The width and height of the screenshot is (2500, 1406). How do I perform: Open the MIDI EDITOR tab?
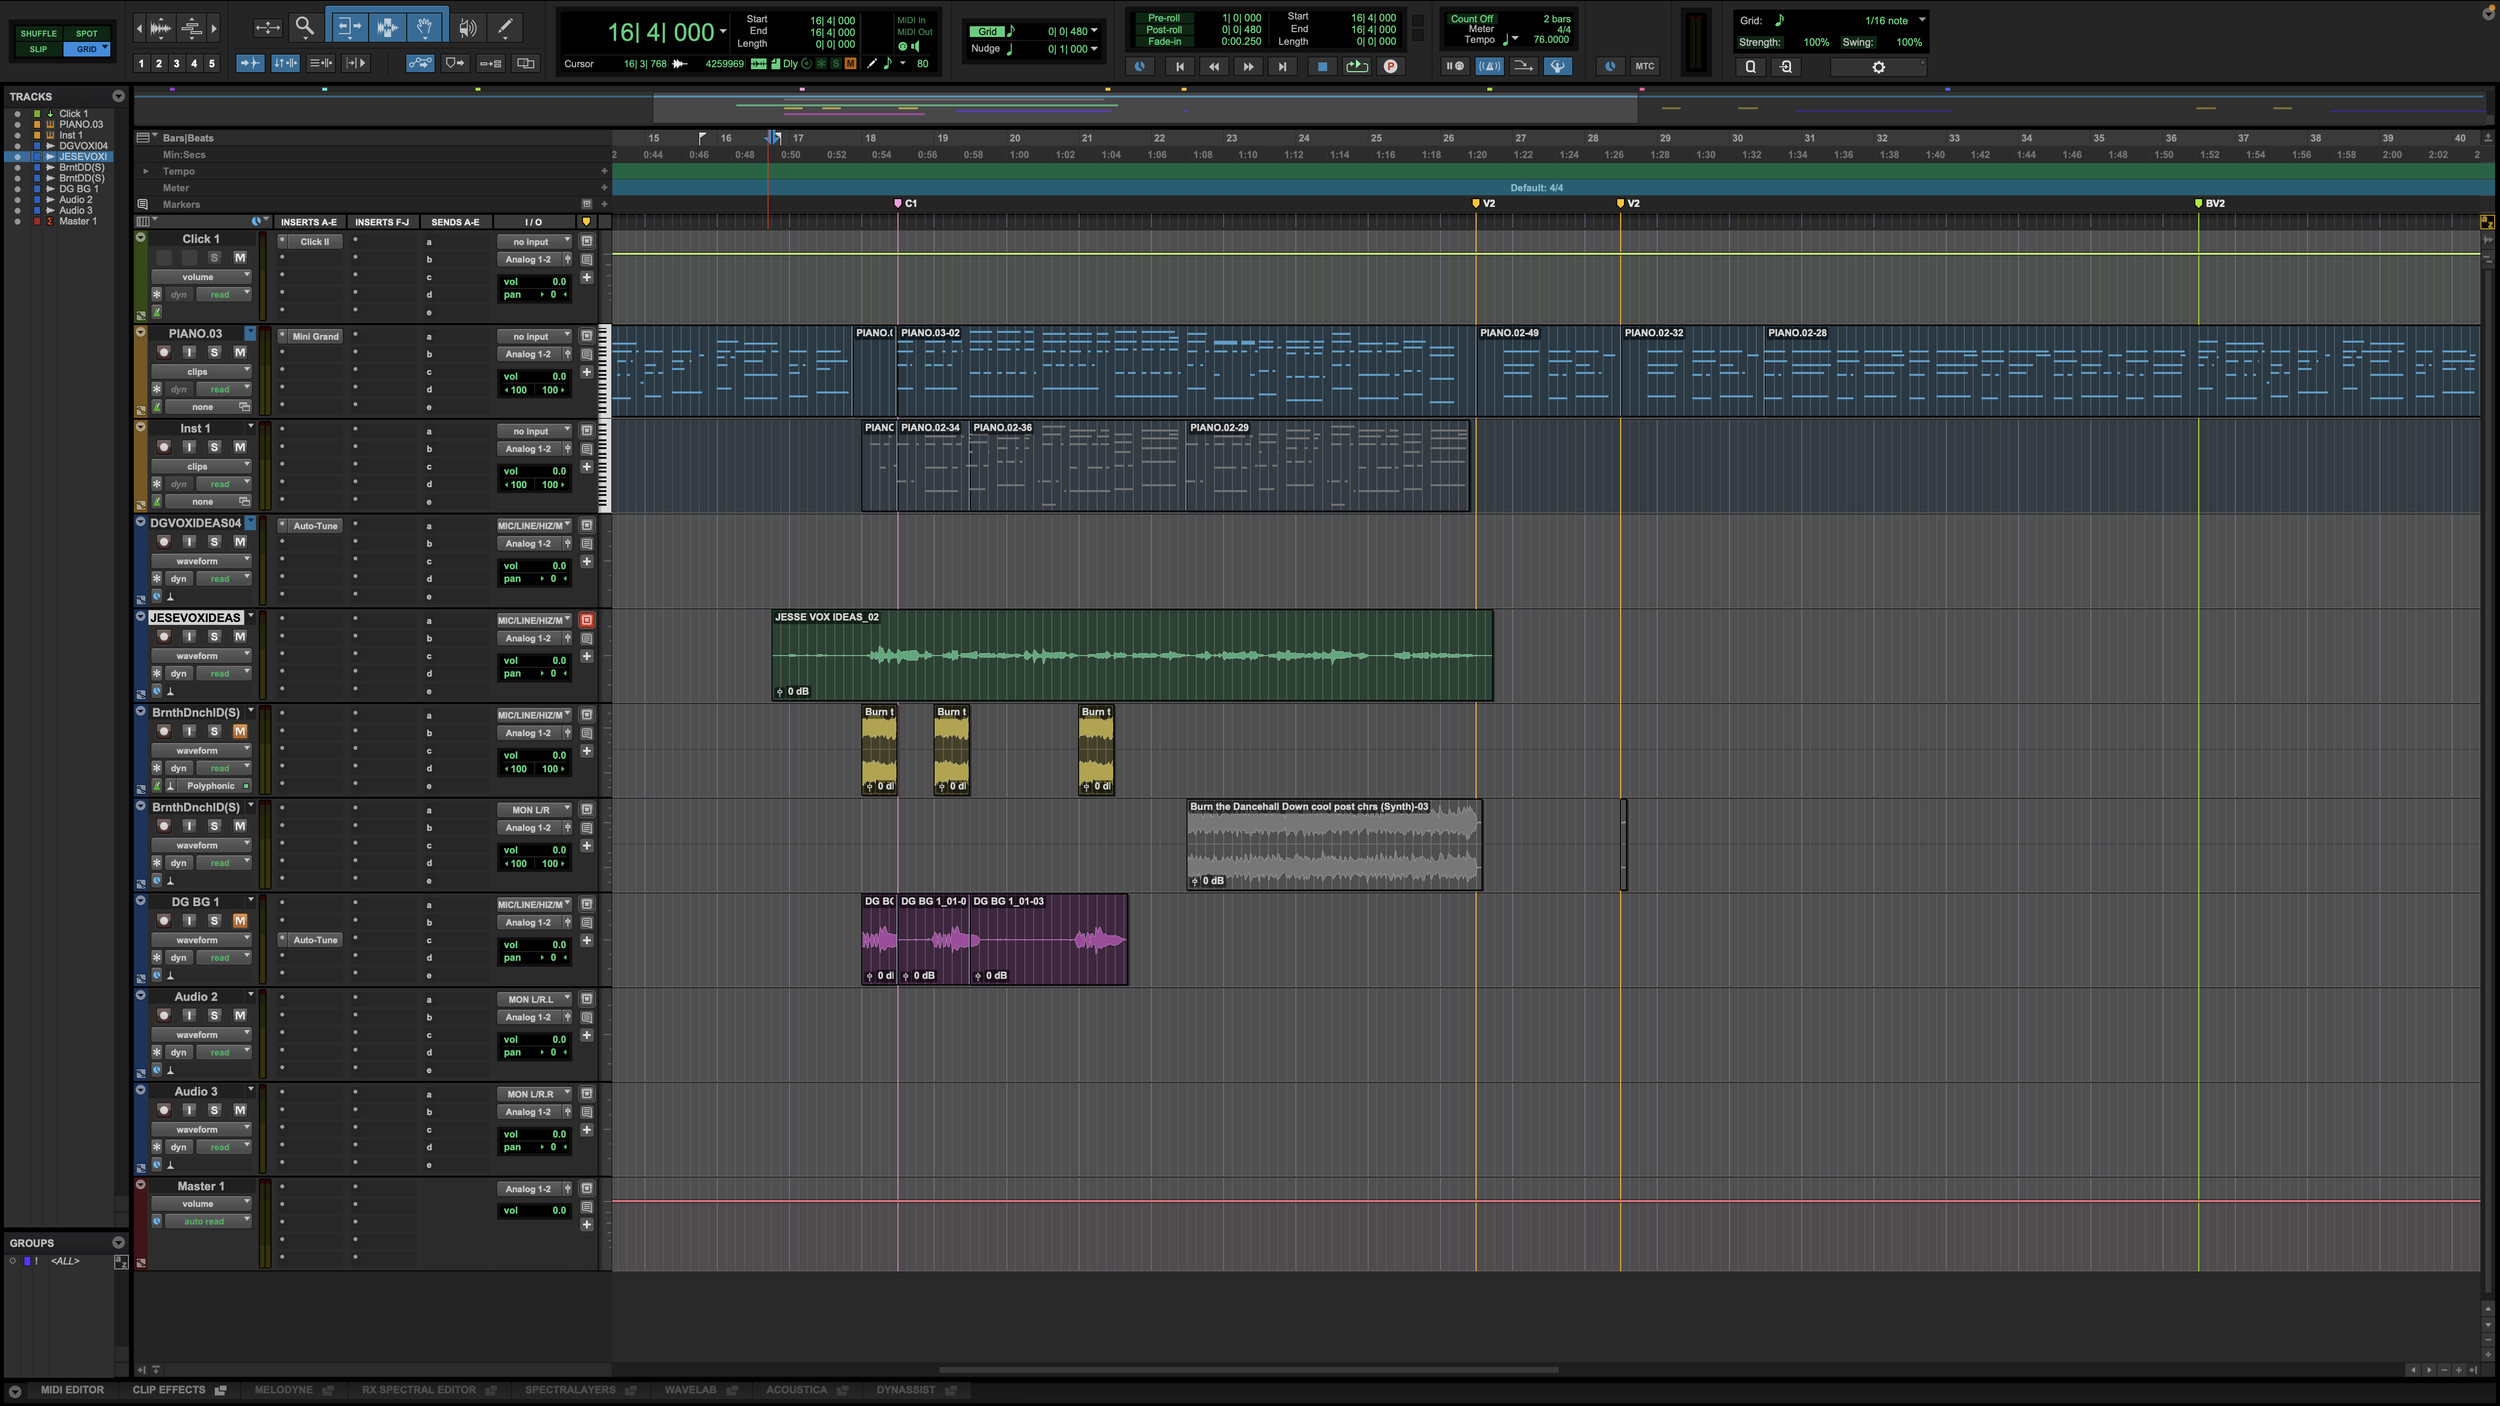tap(72, 1389)
